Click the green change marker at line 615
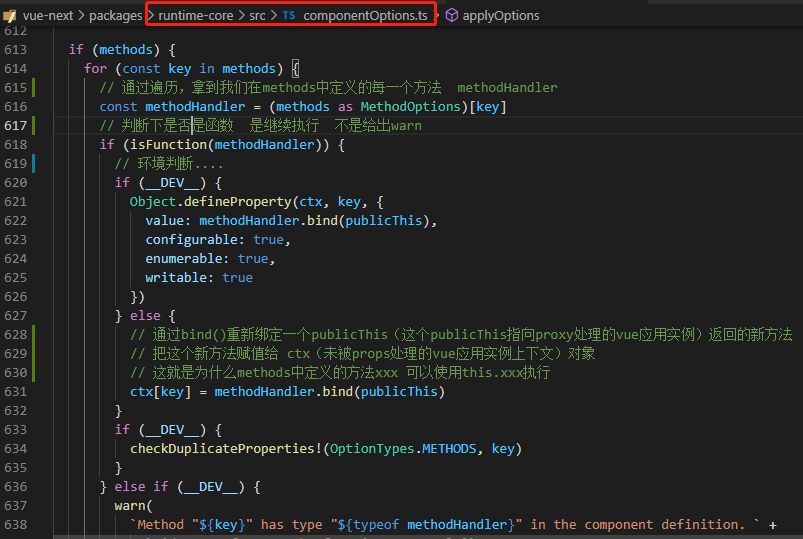Image resolution: width=803 pixels, height=539 pixels. click(x=34, y=88)
